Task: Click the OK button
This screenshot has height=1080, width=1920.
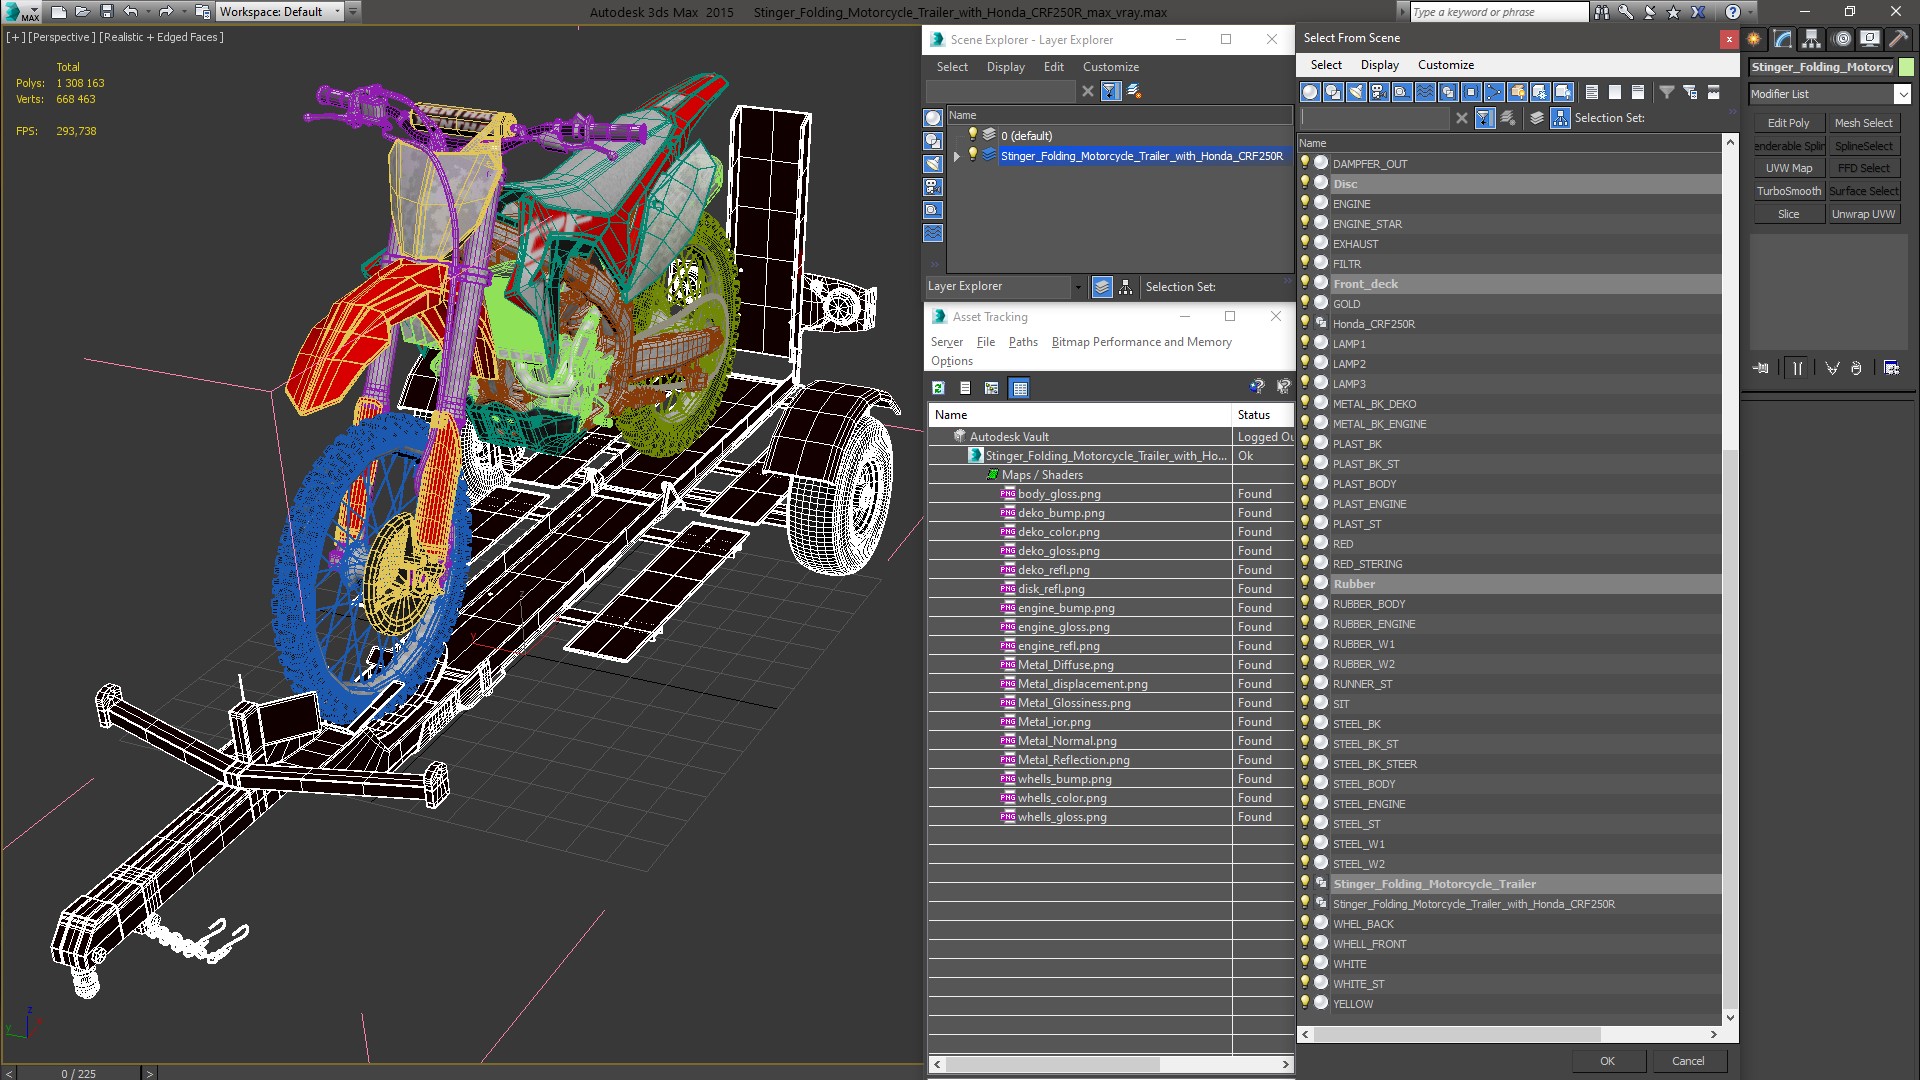Action: 1607,1061
